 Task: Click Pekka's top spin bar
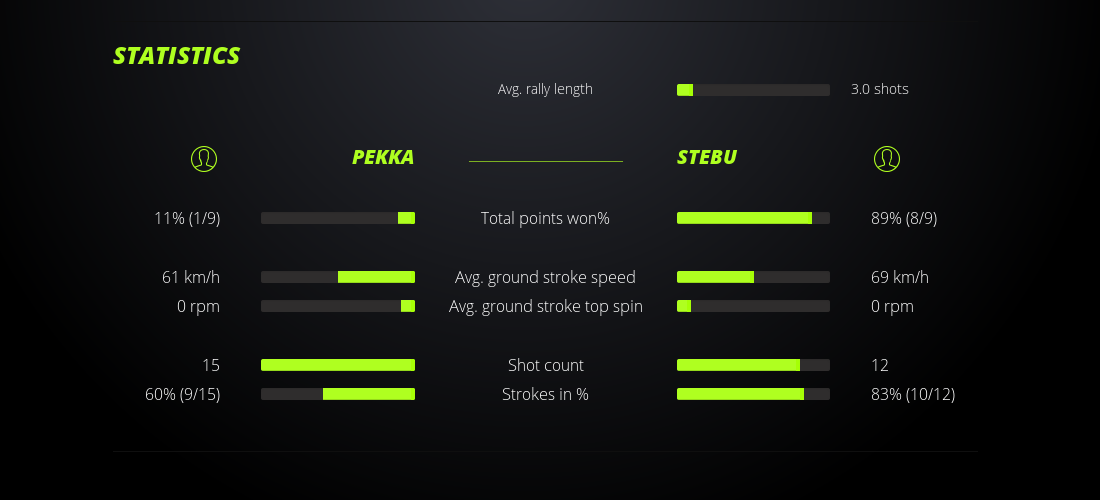pyautogui.click(x=338, y=306)
